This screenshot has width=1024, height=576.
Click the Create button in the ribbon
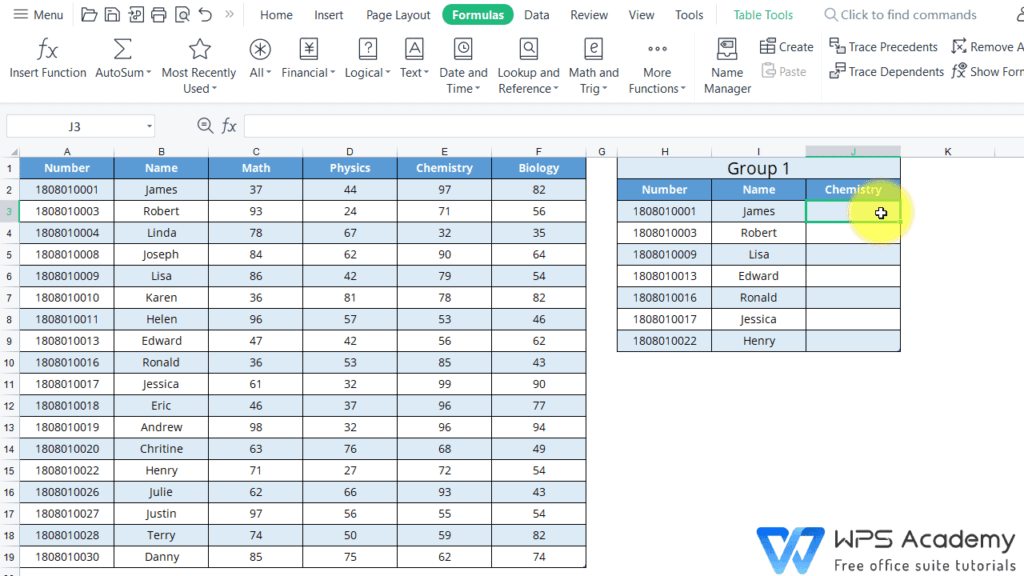(786, 47)
